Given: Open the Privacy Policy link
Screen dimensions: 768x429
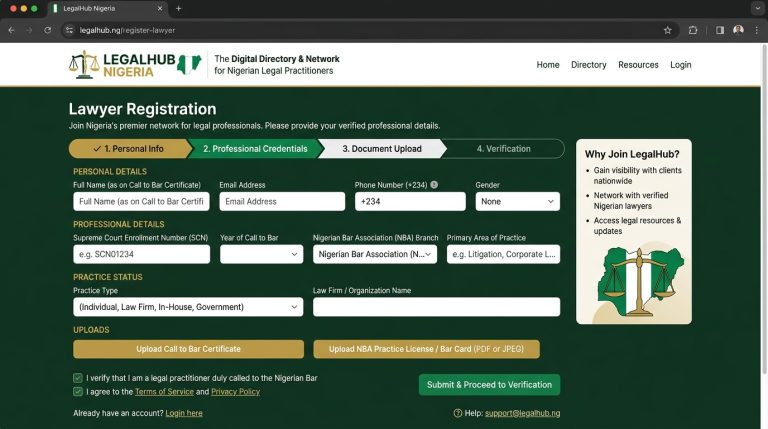Looking at the screenshot, I should pyautogui.click(x=235, y=392).
